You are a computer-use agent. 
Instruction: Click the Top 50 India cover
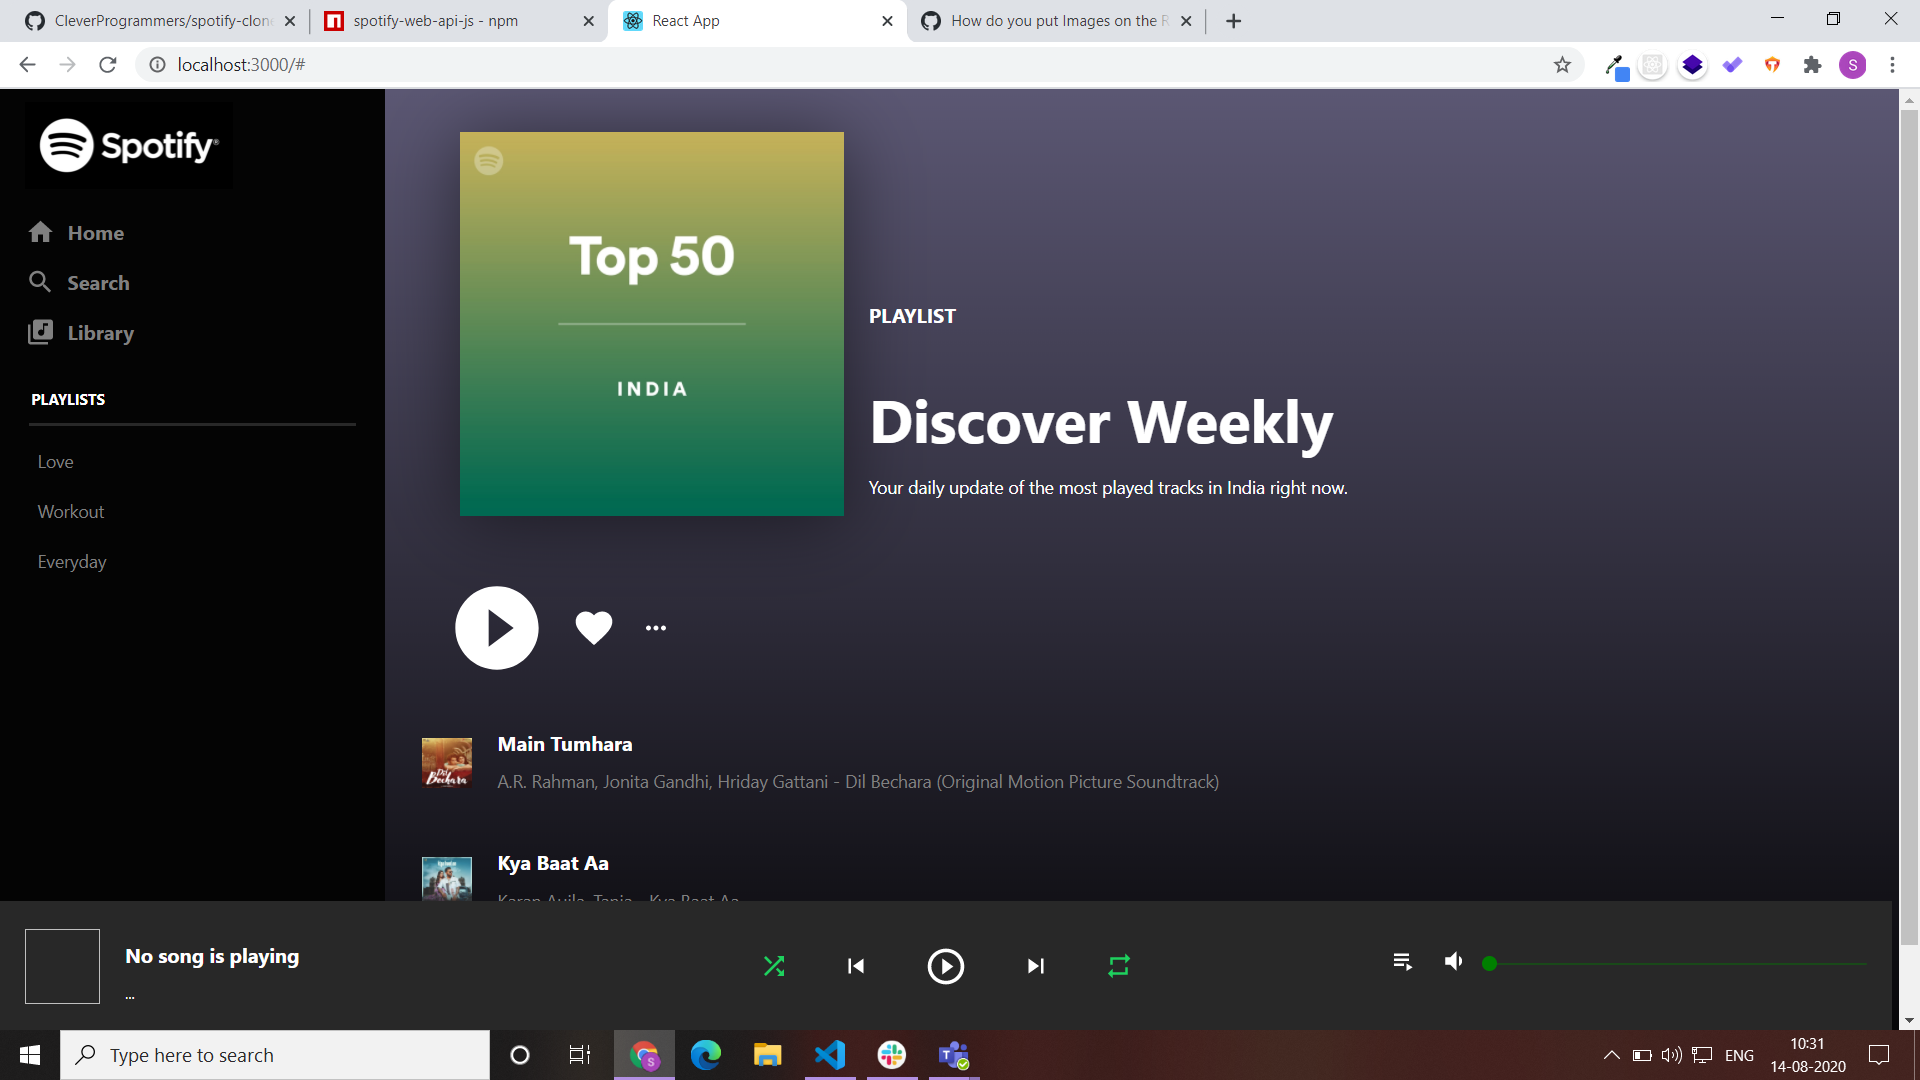tap(651, 324)
